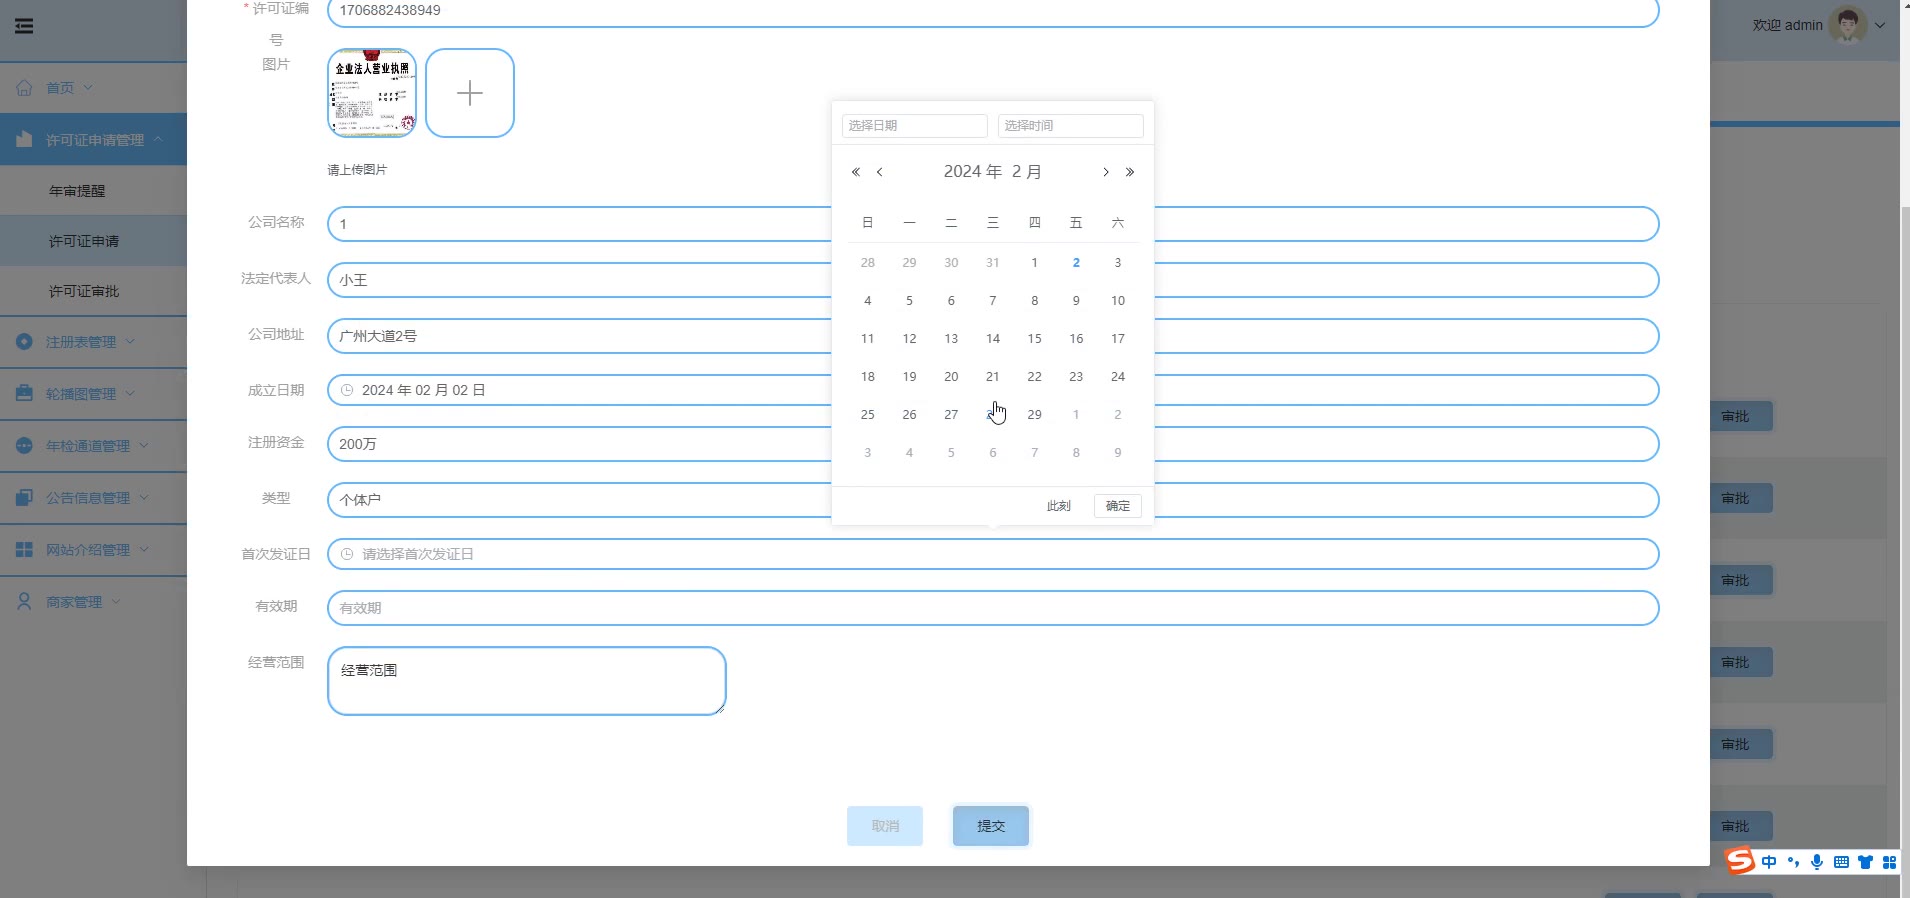
Task: Click the 公司地址 input field
Action: (x=993, y=336)
